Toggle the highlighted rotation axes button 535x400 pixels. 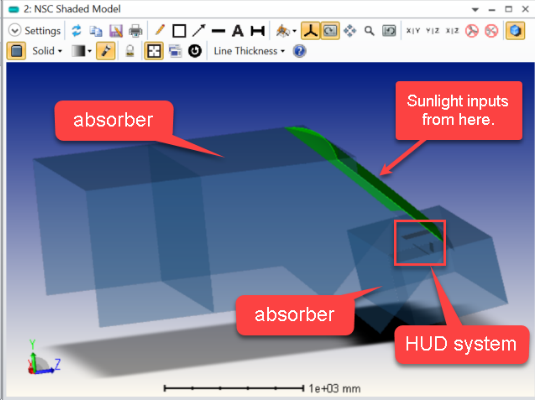(x=310, y=31)
